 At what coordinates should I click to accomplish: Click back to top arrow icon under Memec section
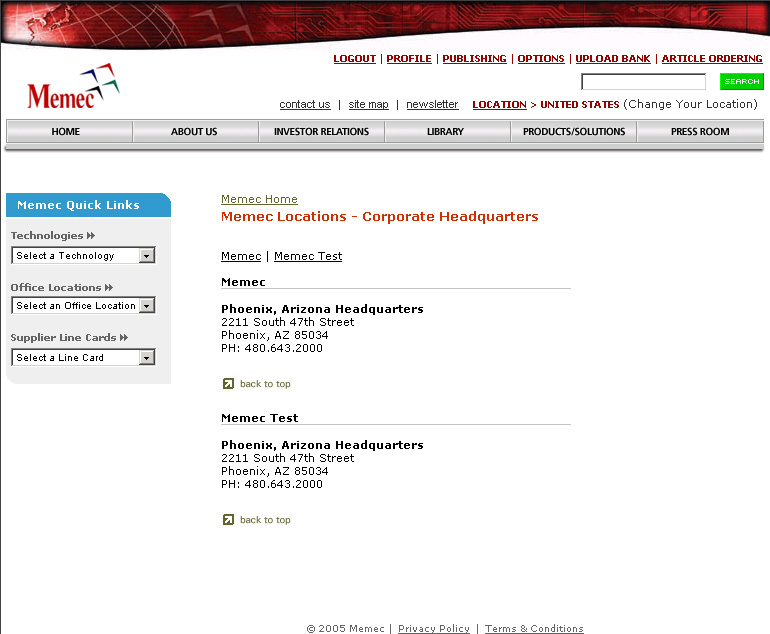pyautogui.click(x=228, y=384)
